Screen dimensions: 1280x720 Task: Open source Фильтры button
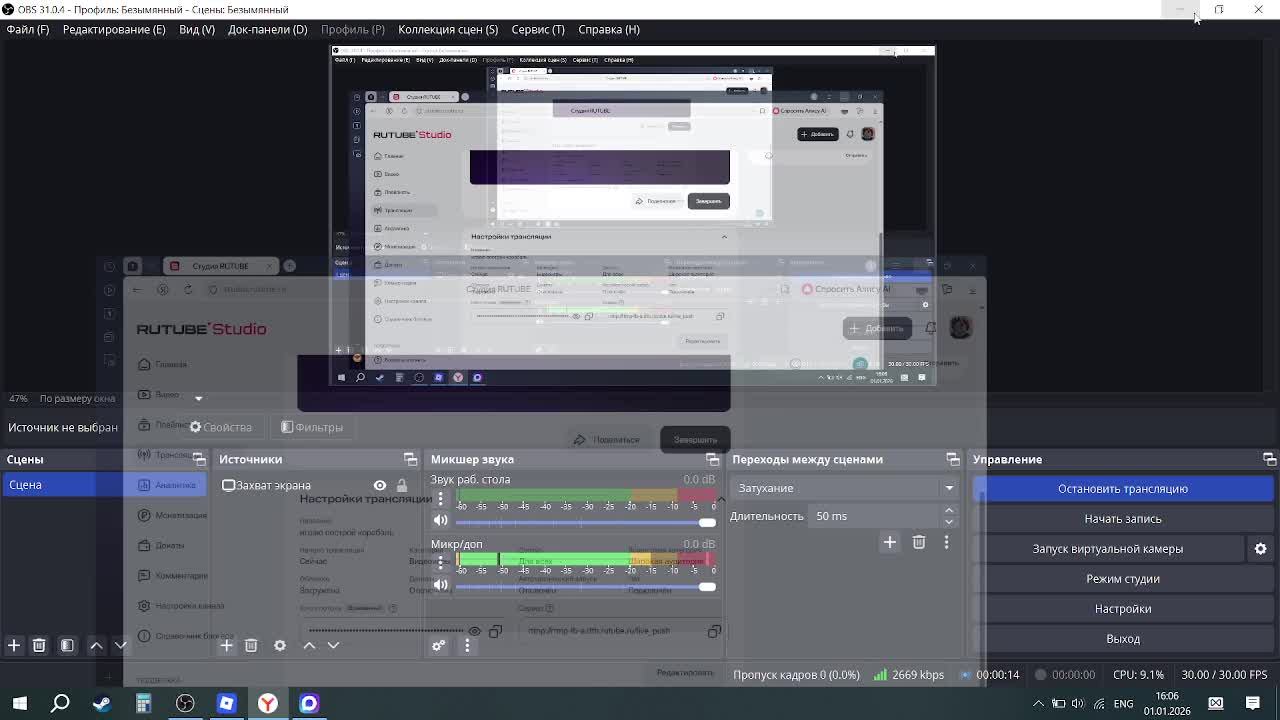pyautogui.click(x=312, y=427)
